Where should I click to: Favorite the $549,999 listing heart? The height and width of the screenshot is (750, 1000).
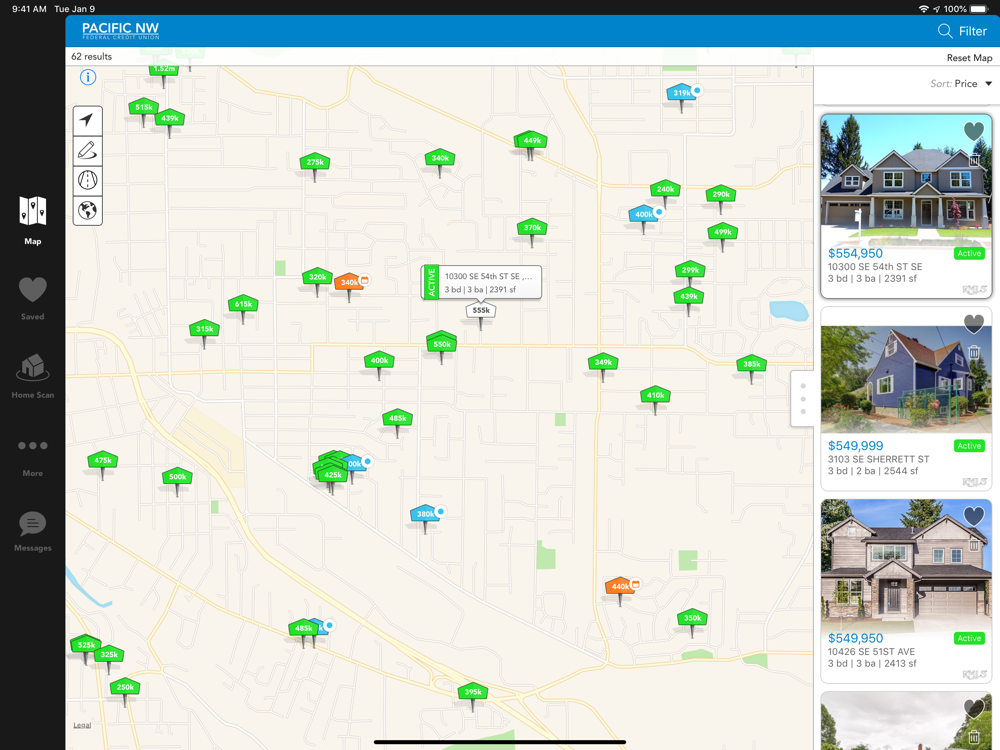(x=973, y=324)
